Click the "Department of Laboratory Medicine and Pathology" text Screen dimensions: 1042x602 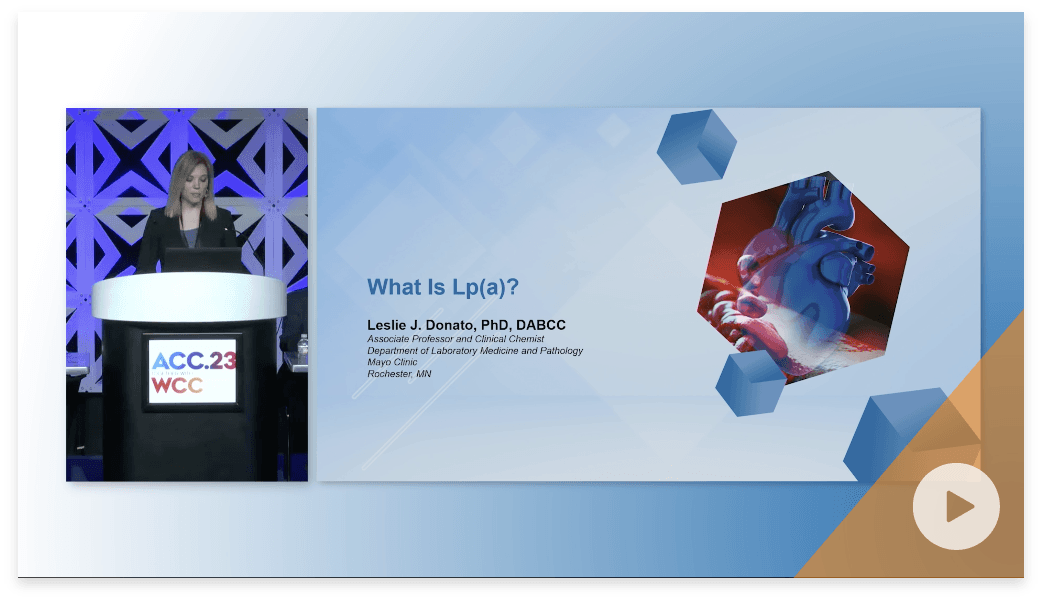pyautogui.click(x=474, y=351)
